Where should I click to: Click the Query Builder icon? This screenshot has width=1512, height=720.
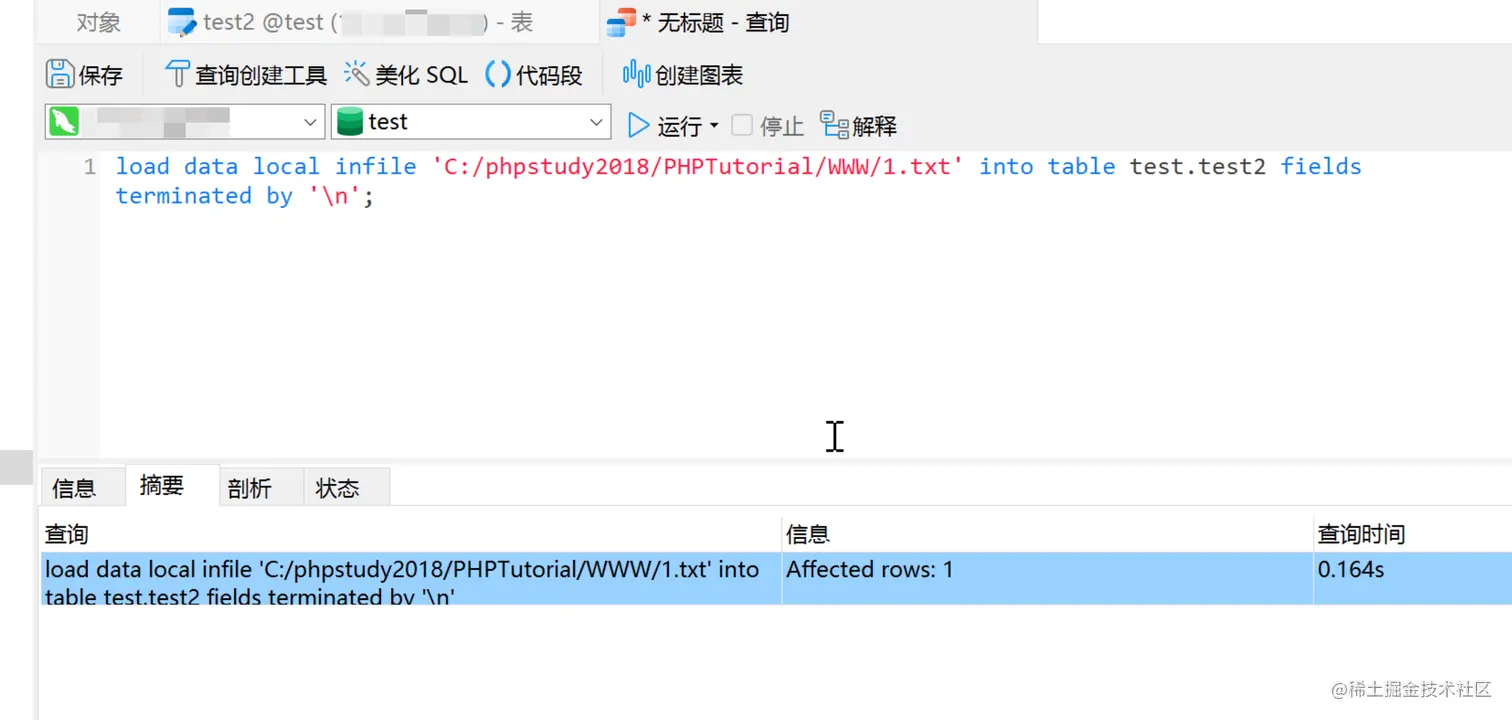177,74
